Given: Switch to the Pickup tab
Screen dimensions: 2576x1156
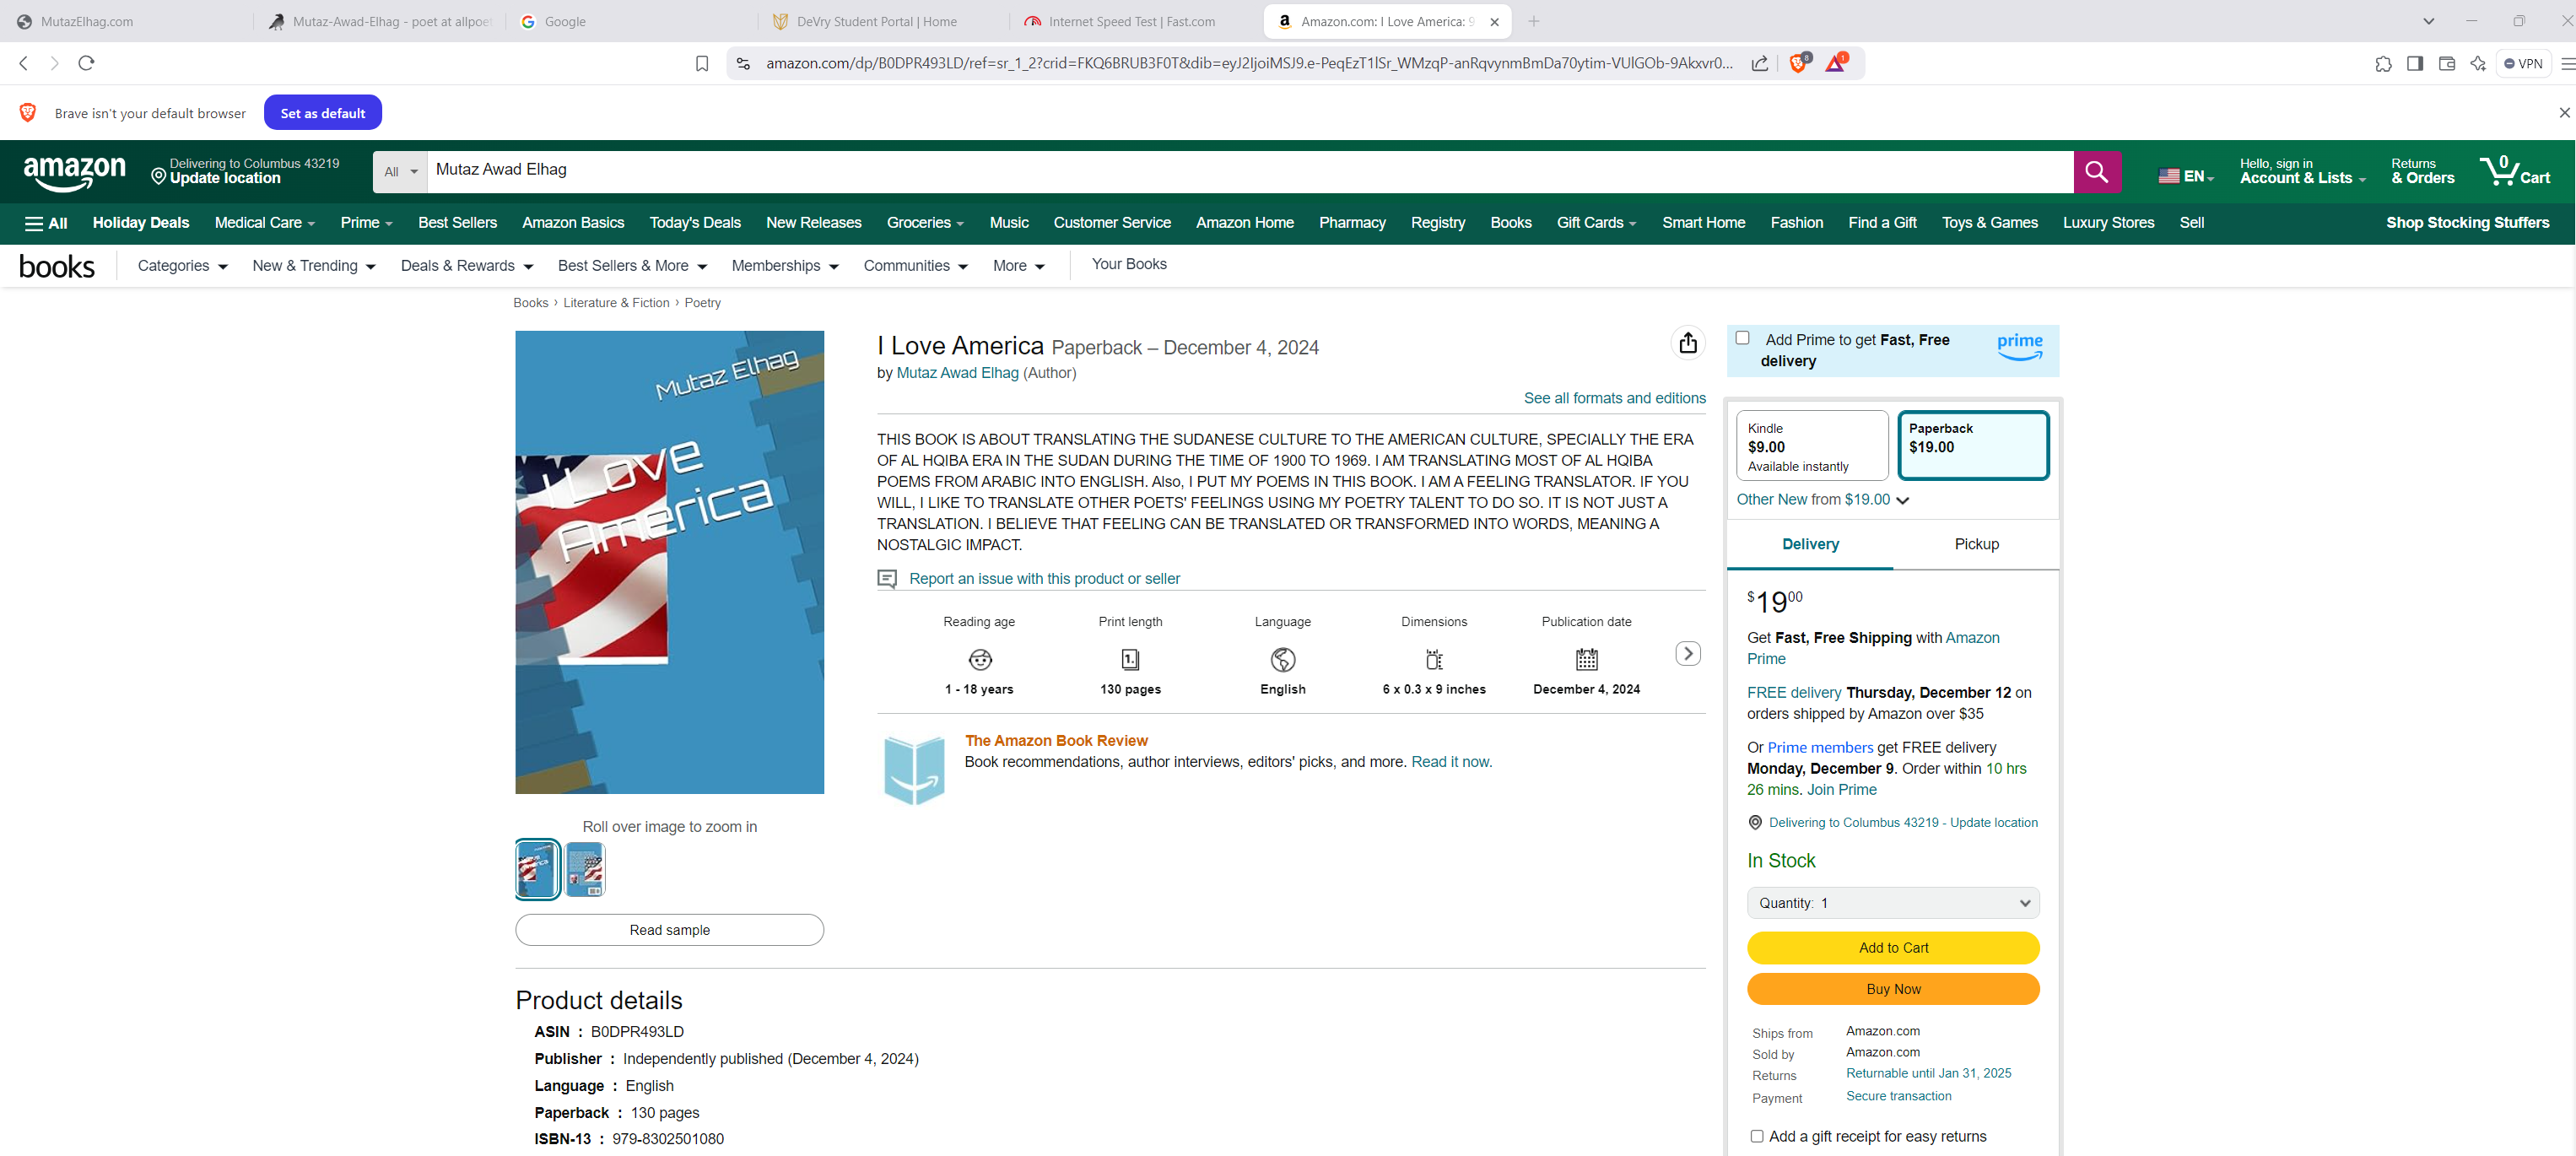Looking at the screenshot, I should point(1976,544).
